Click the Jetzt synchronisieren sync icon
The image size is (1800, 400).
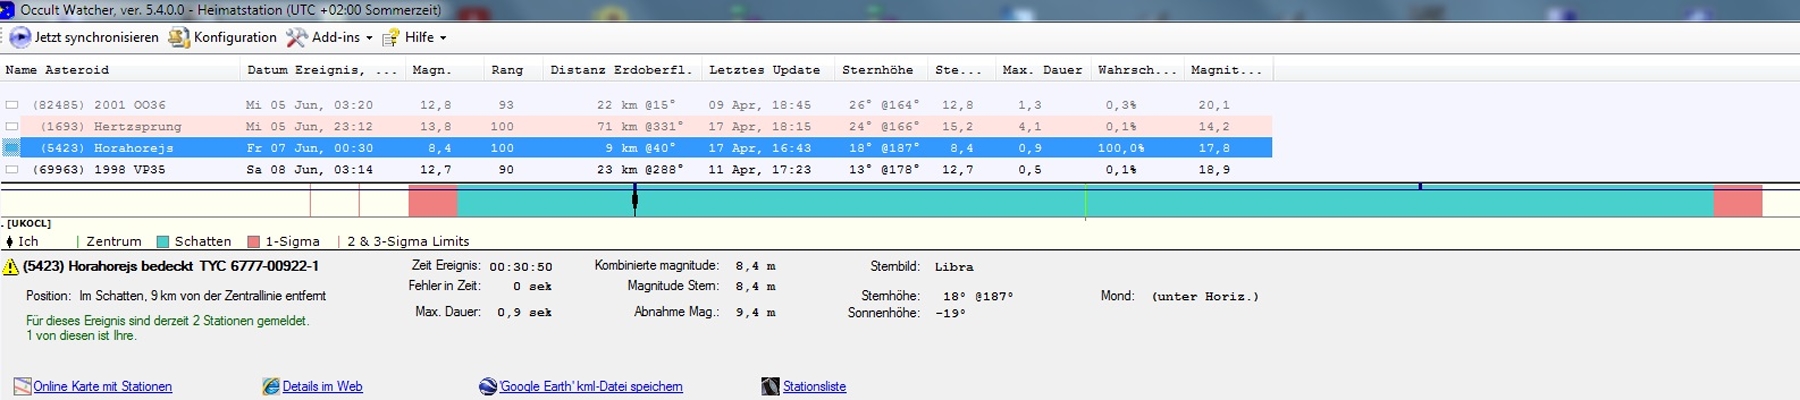pos(19,38)
